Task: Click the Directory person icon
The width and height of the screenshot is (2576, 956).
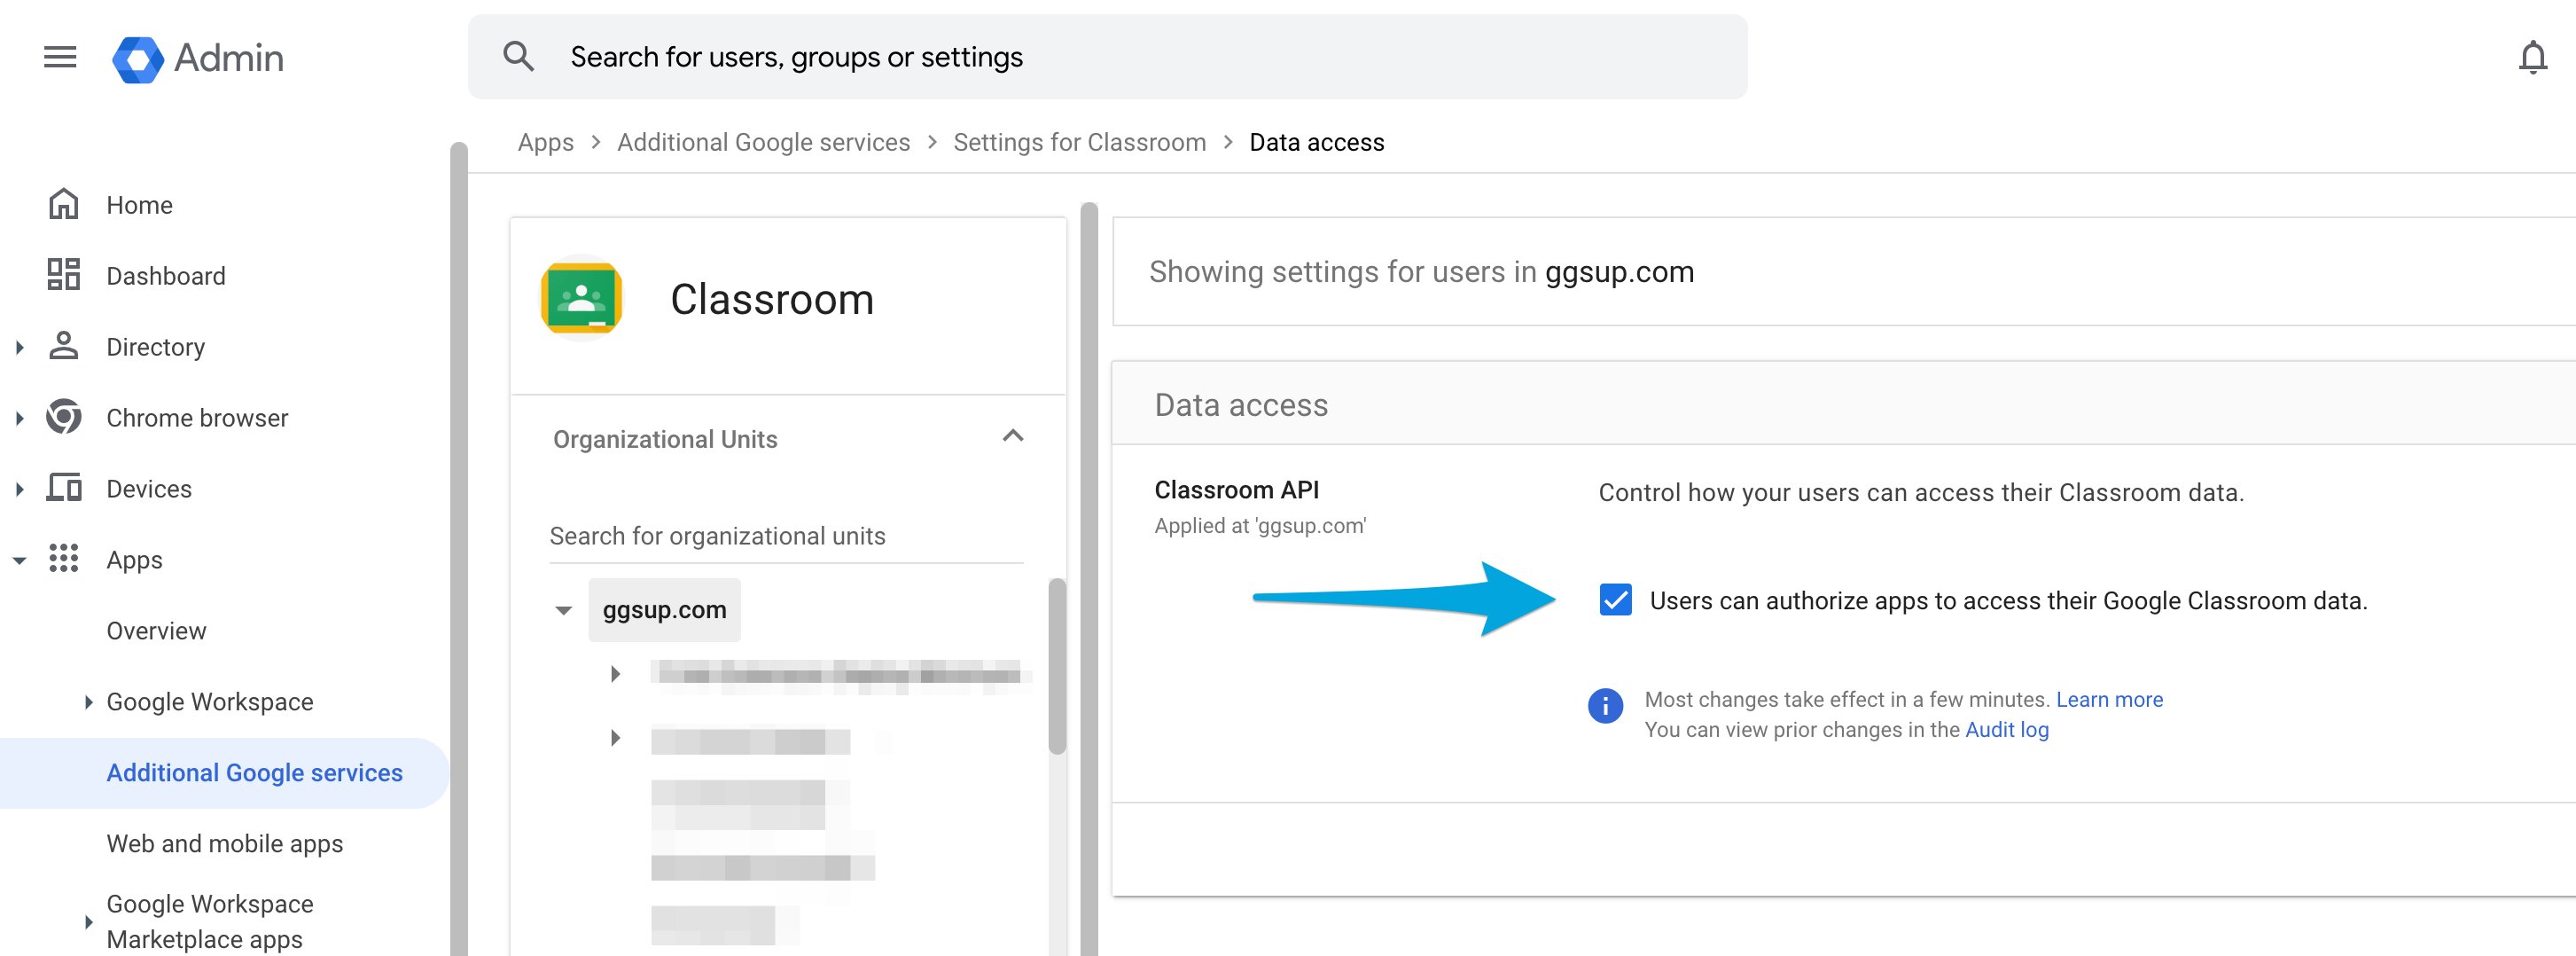Action: (x=64, y=346)
